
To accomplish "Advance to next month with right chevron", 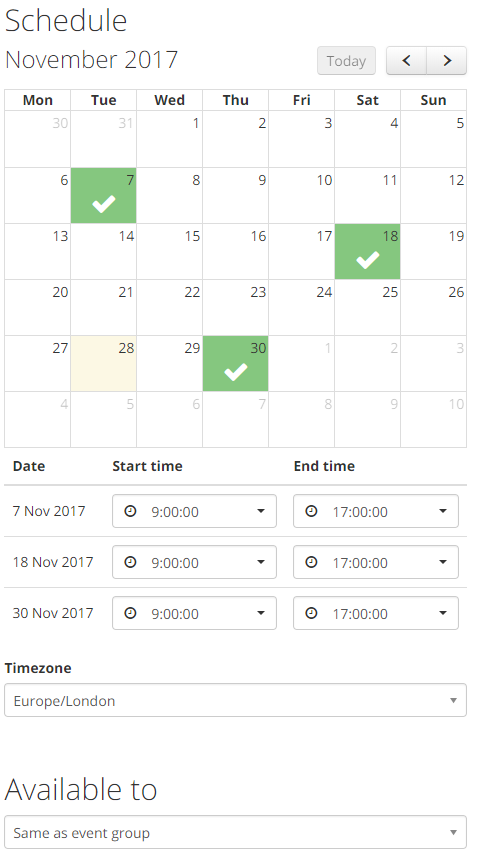I will (x=447, y=60).
